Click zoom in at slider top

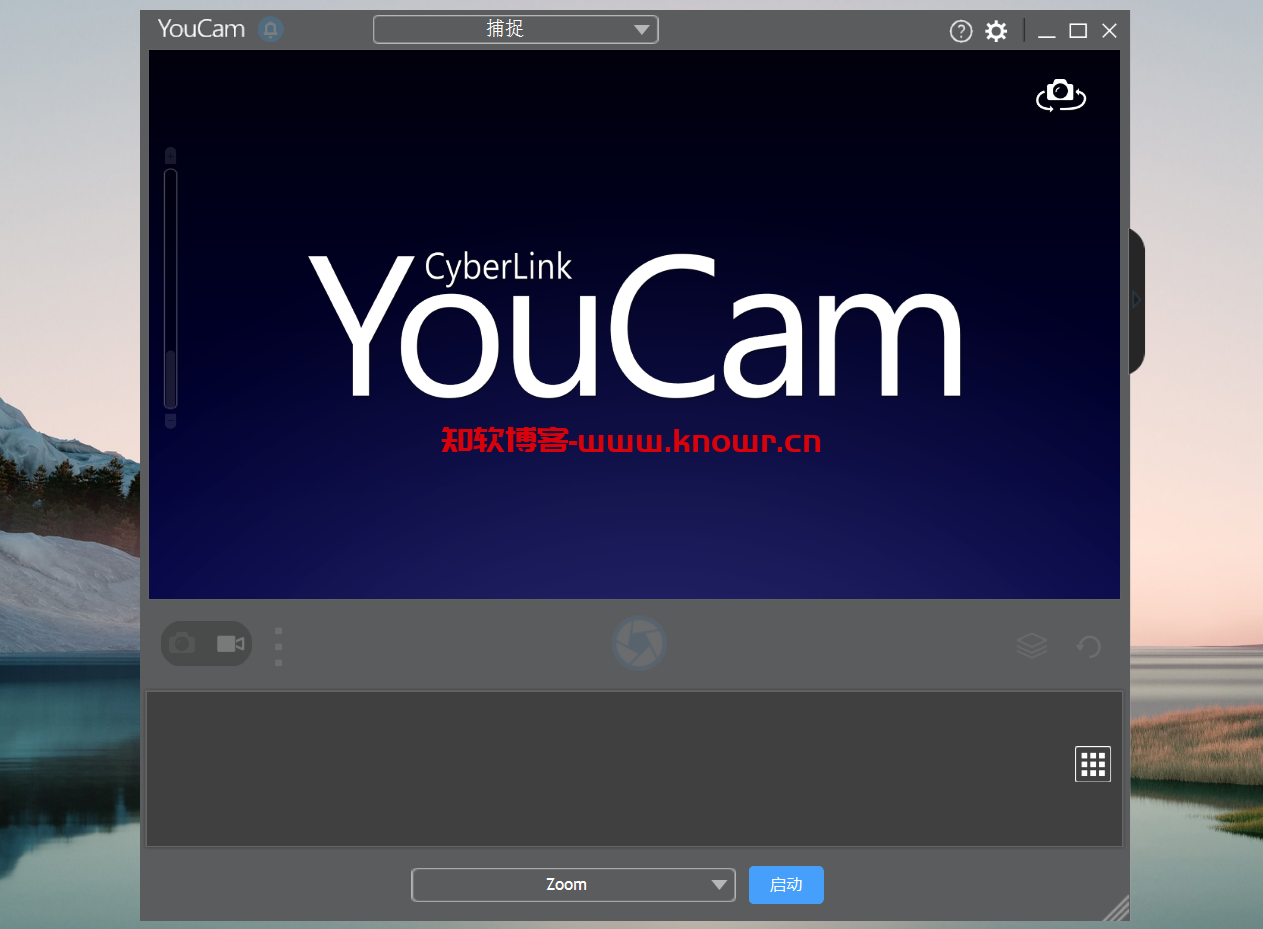coord(170,155)
